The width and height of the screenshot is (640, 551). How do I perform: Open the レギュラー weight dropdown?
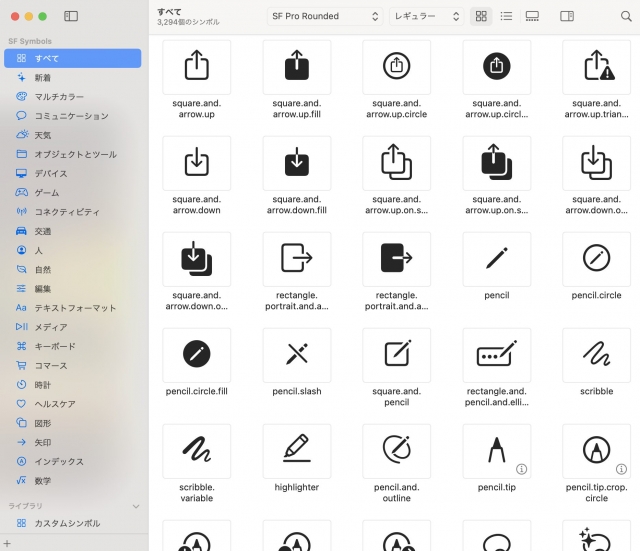click(x=427, y=16)
